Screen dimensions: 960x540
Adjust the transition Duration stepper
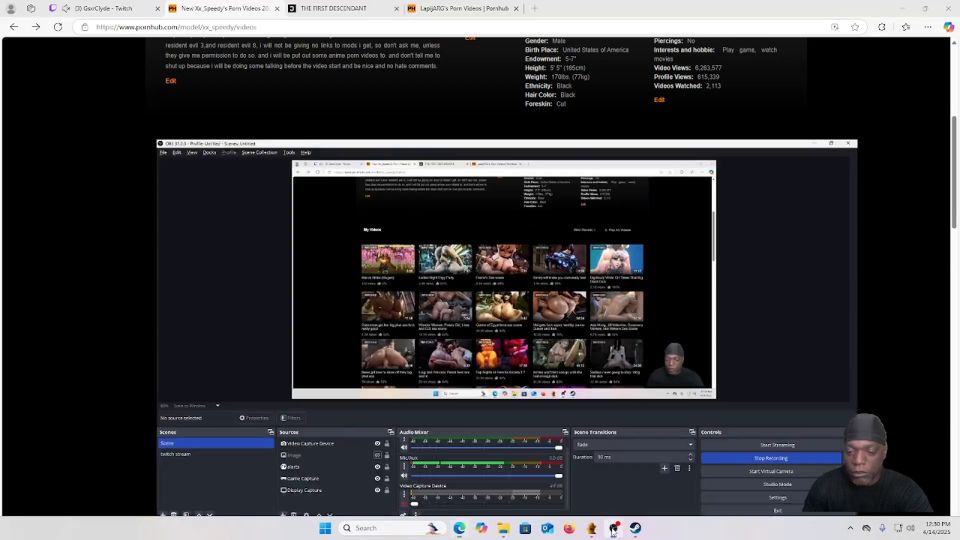click(x=689, y=457)
